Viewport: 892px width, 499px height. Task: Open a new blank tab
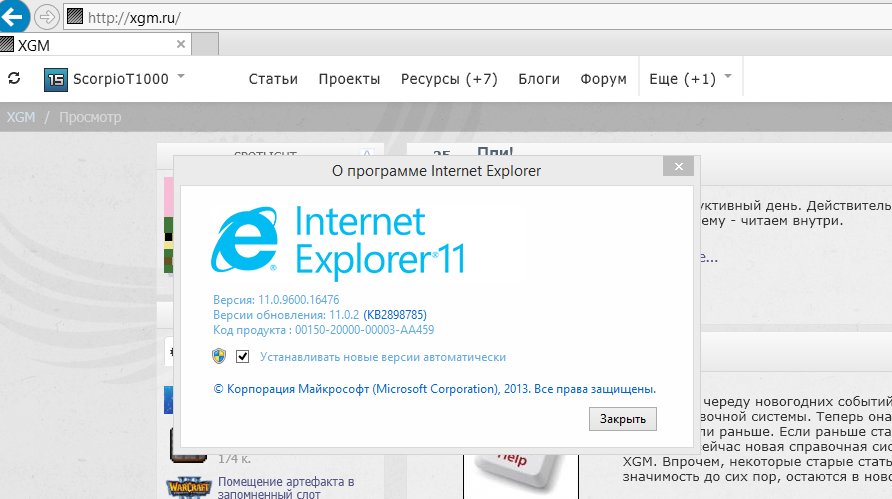[205, 44]
